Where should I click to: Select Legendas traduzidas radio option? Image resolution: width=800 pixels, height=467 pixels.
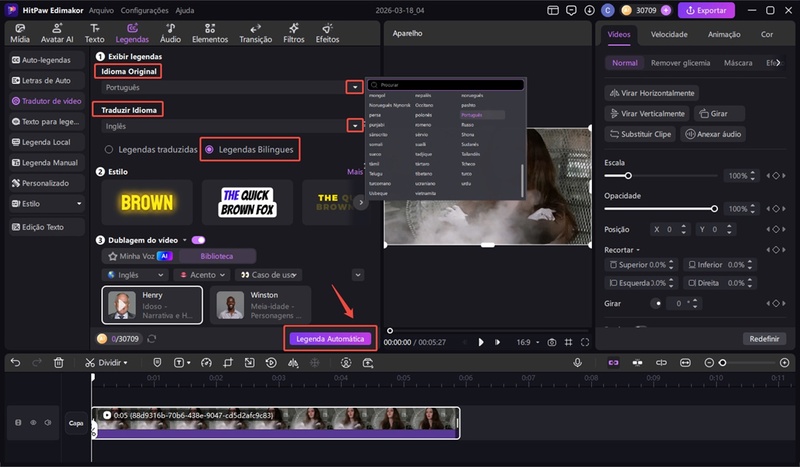(x=109, y=149)
